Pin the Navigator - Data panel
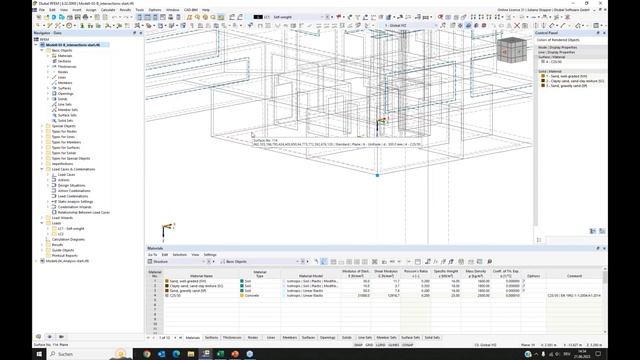 coord(135,33)
